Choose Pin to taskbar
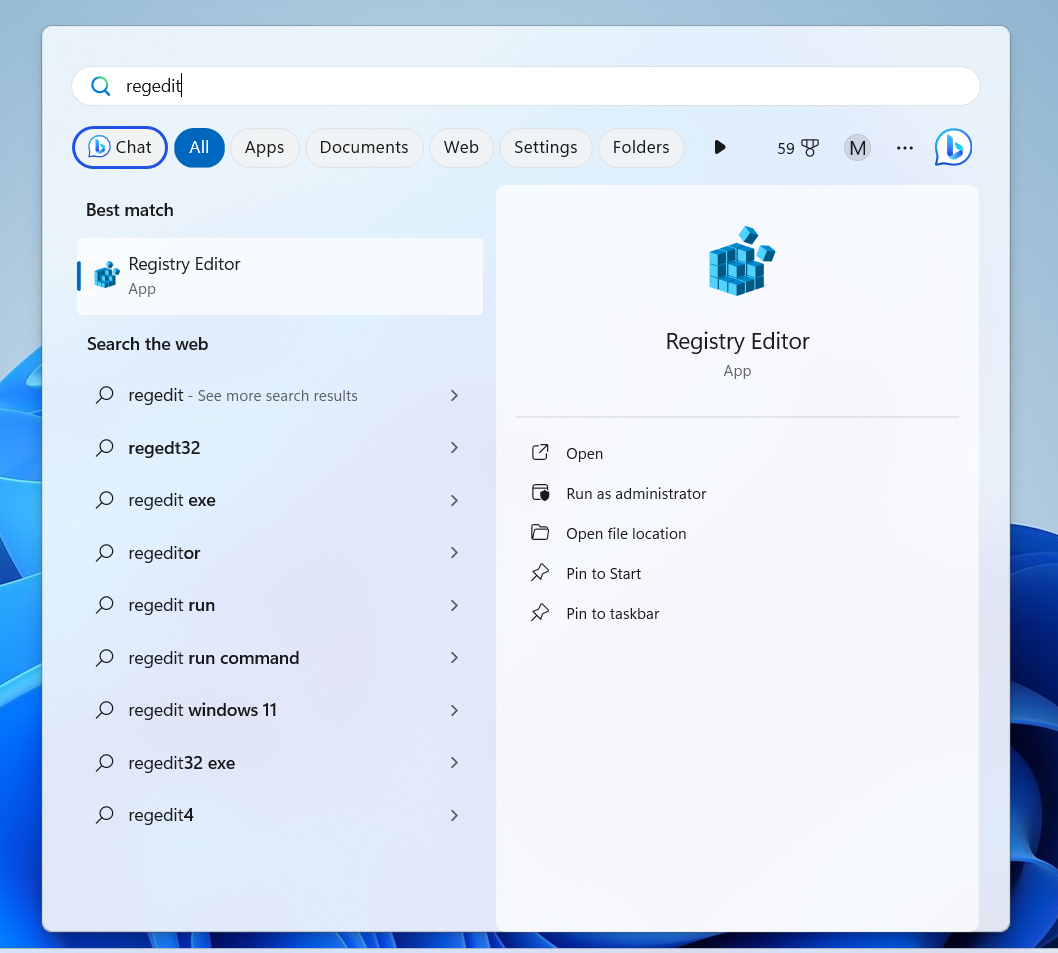The width and height of the screenshot is (1058, 953). click(x=612, y=614)
